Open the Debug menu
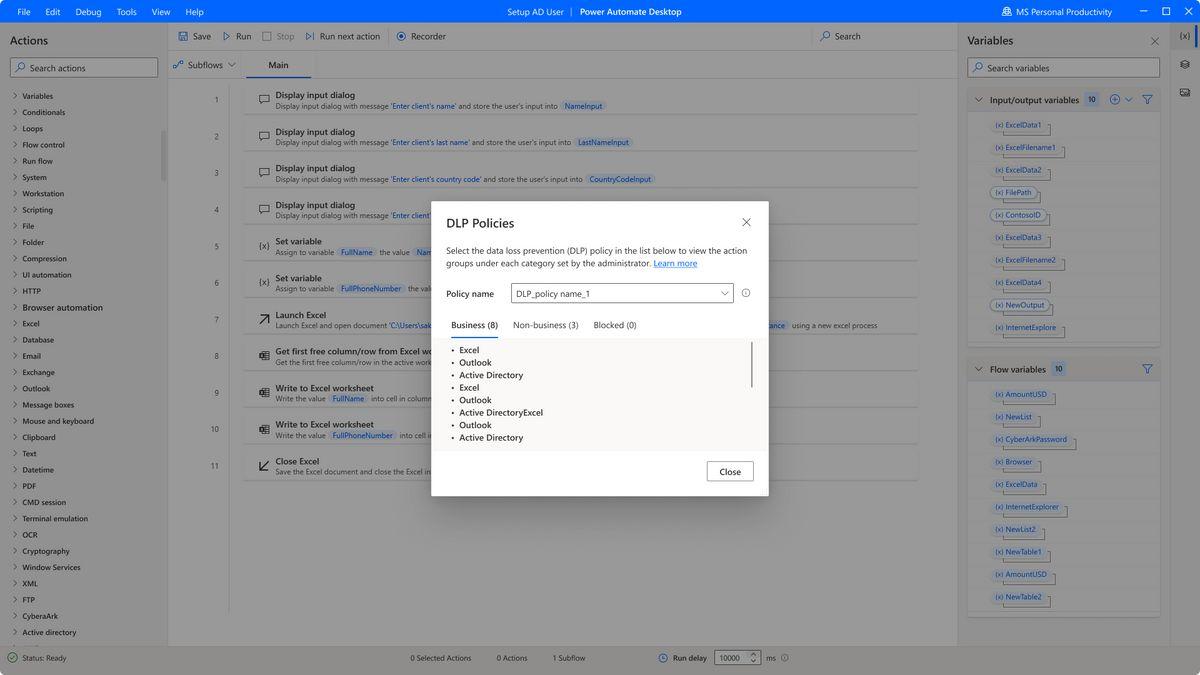This screenshot has height=675, width=1200. 88,12
